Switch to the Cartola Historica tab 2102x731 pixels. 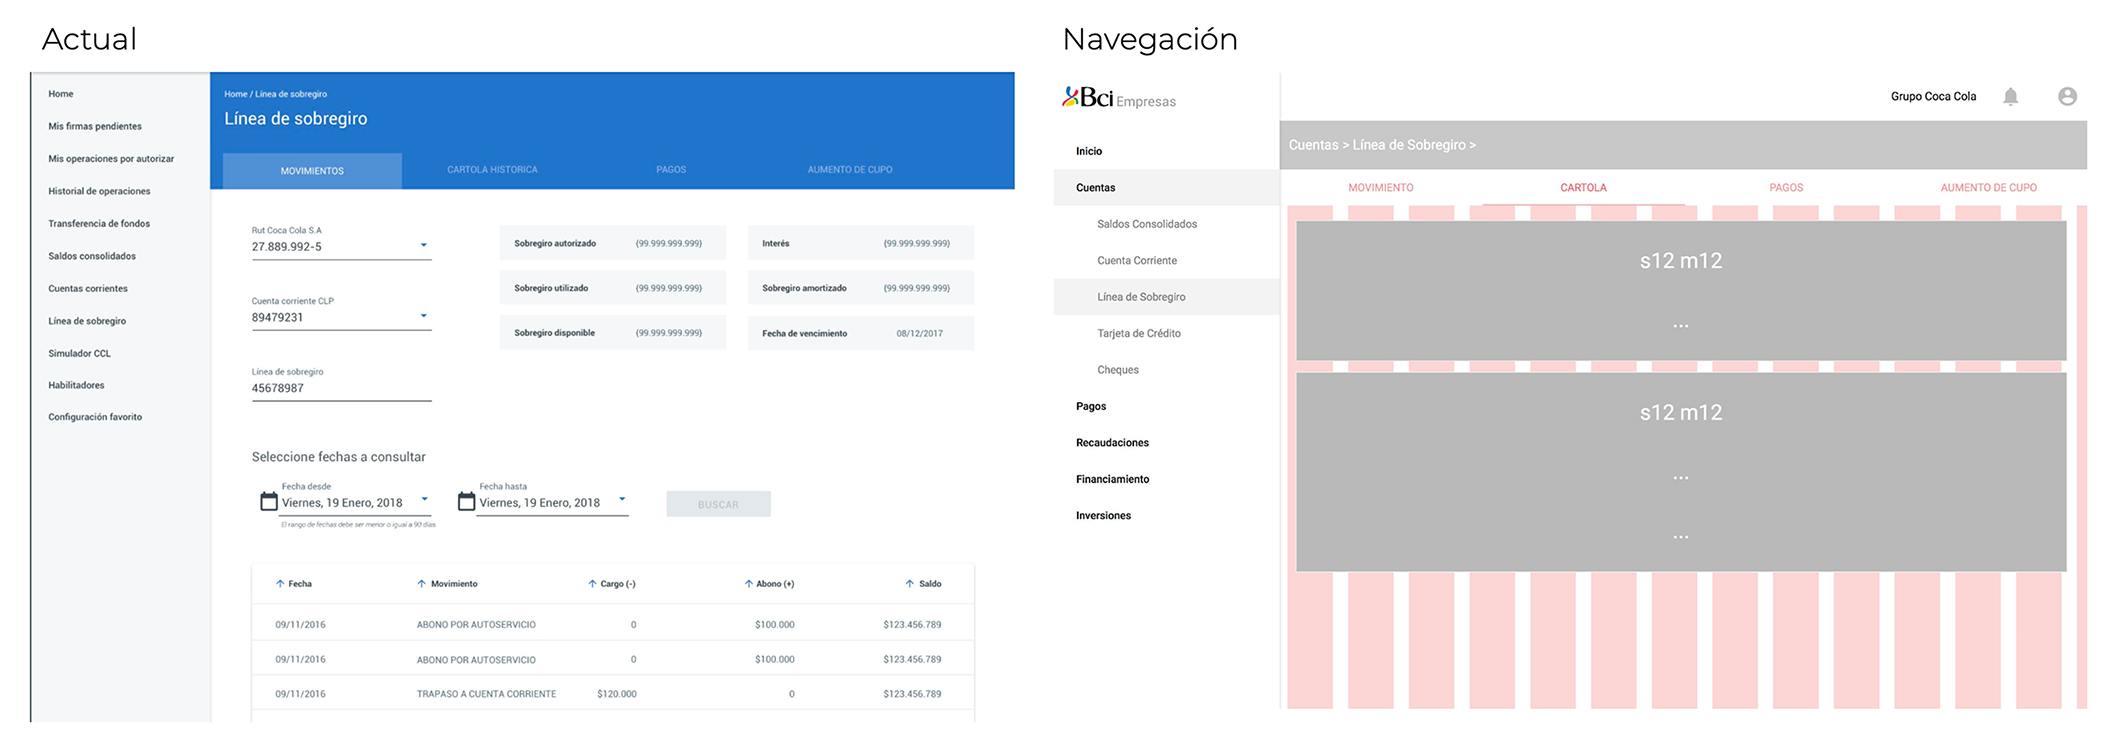point(492,170)
